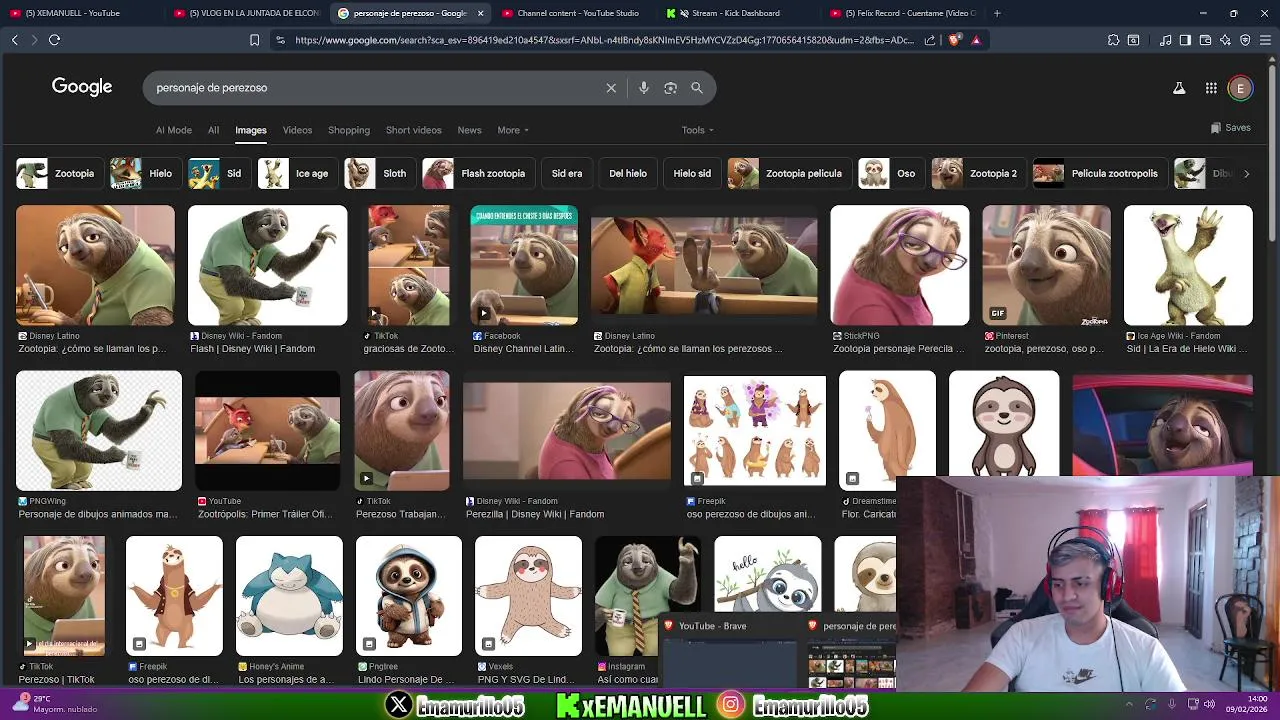The image size is (1280, 720).
Task: Open Flash Disney Wiki Fandom image
Action: pos(267,266)
